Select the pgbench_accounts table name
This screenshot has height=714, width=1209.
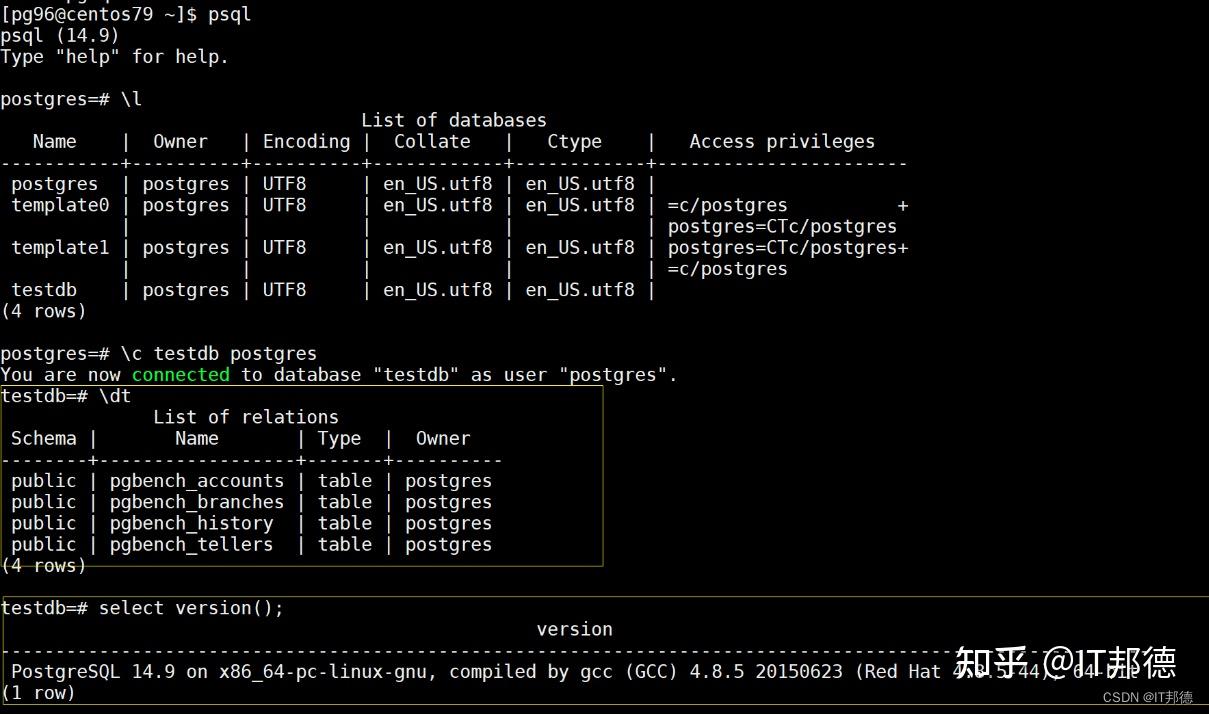(197, 481)
